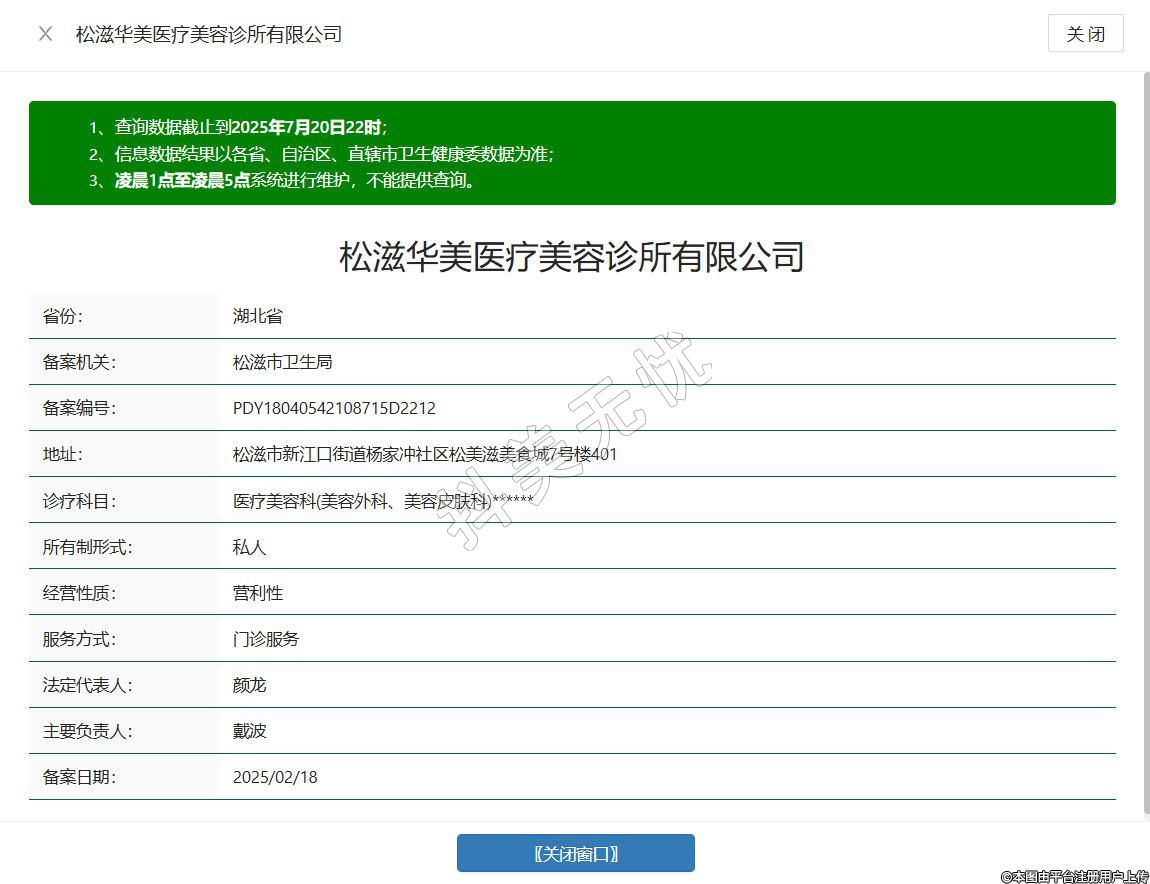1150x884 pixels.
Task: Click the 备案机关 value 松滋市卫生局
Action: point(282,362)
